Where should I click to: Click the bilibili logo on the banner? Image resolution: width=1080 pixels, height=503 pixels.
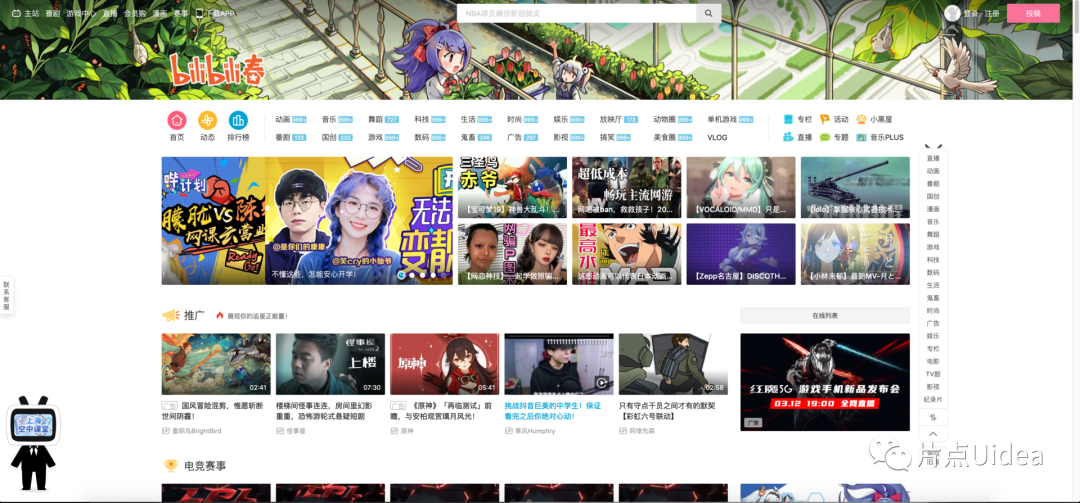(217, 70)
